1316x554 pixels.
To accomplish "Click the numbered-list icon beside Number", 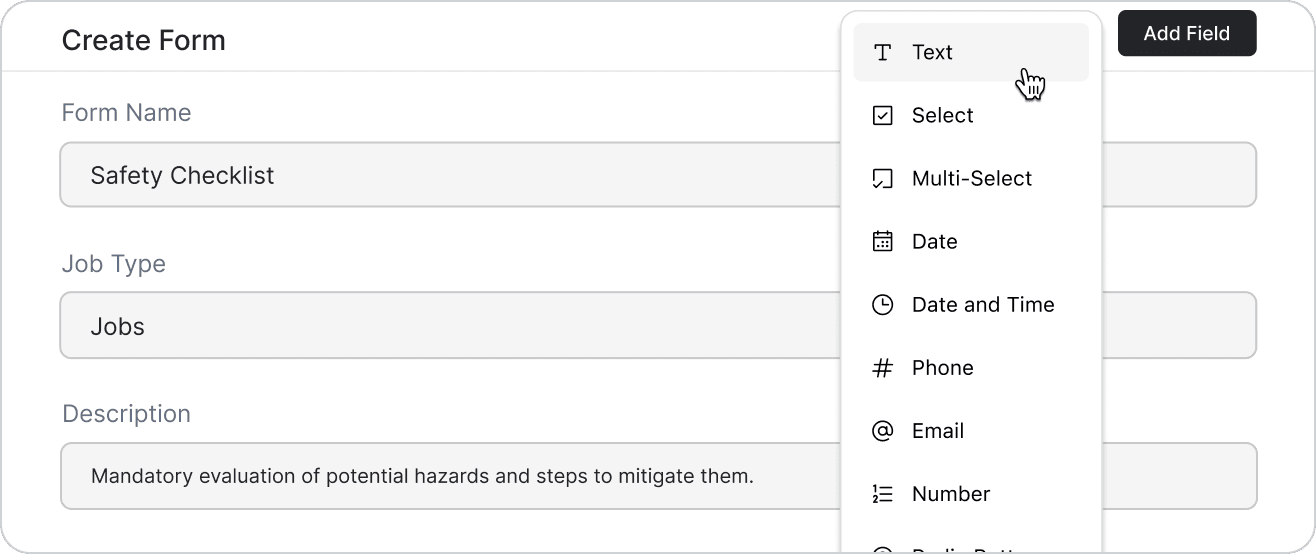I will [x=882, y=494].
